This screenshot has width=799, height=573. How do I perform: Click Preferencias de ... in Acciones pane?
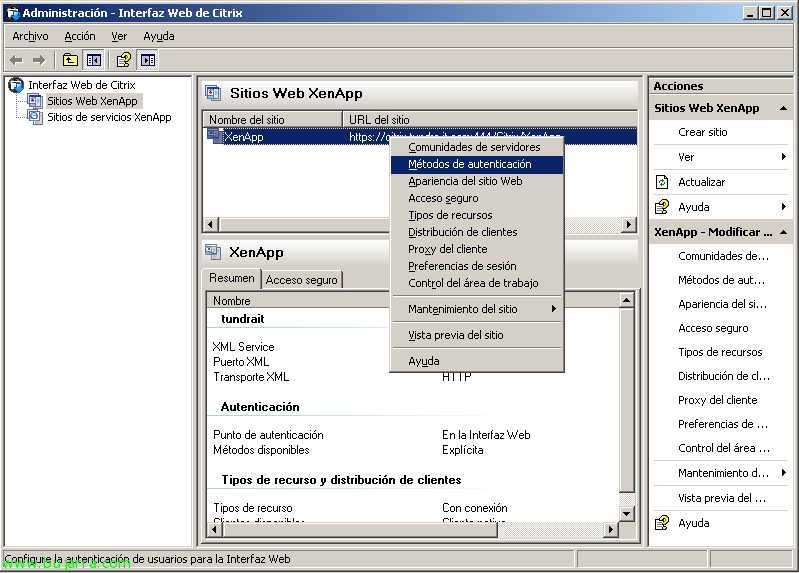coord(723,424)
